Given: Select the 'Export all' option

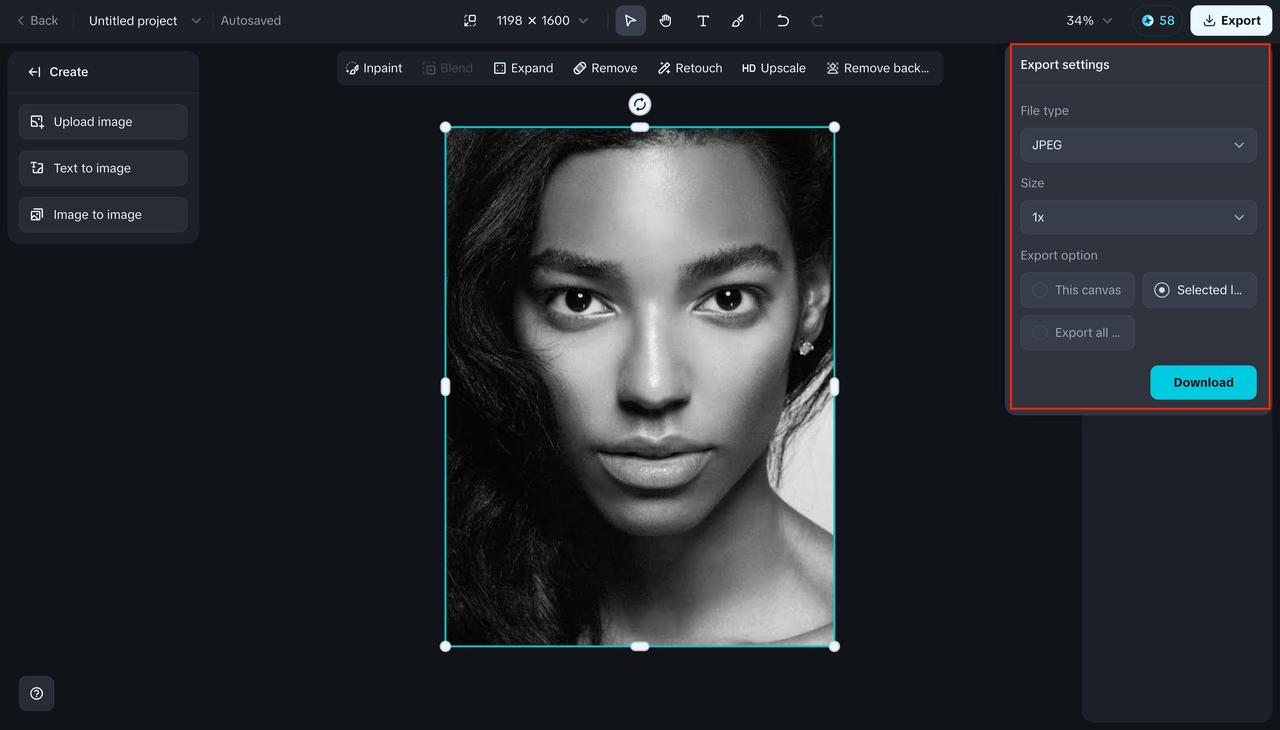Looking at the screenshot, I should pyautogui.click(x=1077, y=332).
